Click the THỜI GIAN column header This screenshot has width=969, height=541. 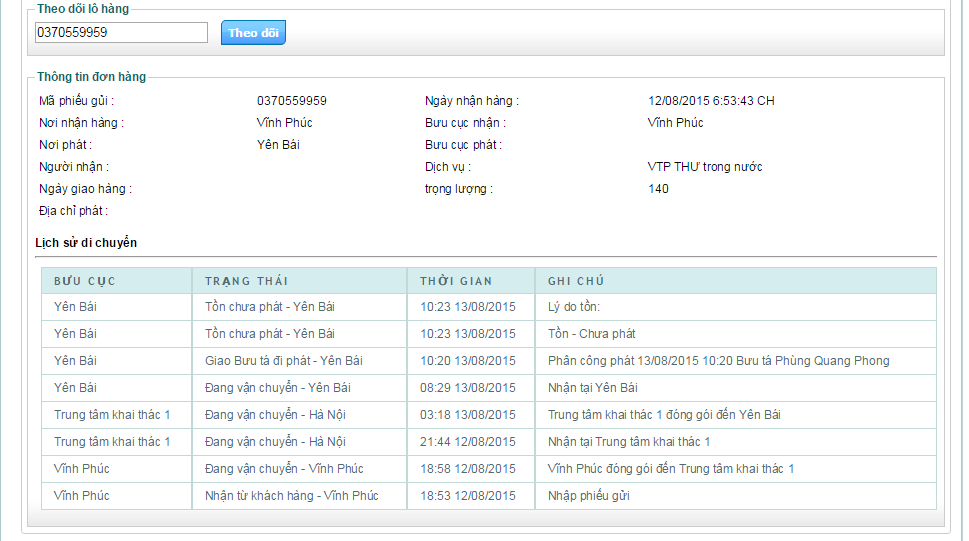[456, 281]
